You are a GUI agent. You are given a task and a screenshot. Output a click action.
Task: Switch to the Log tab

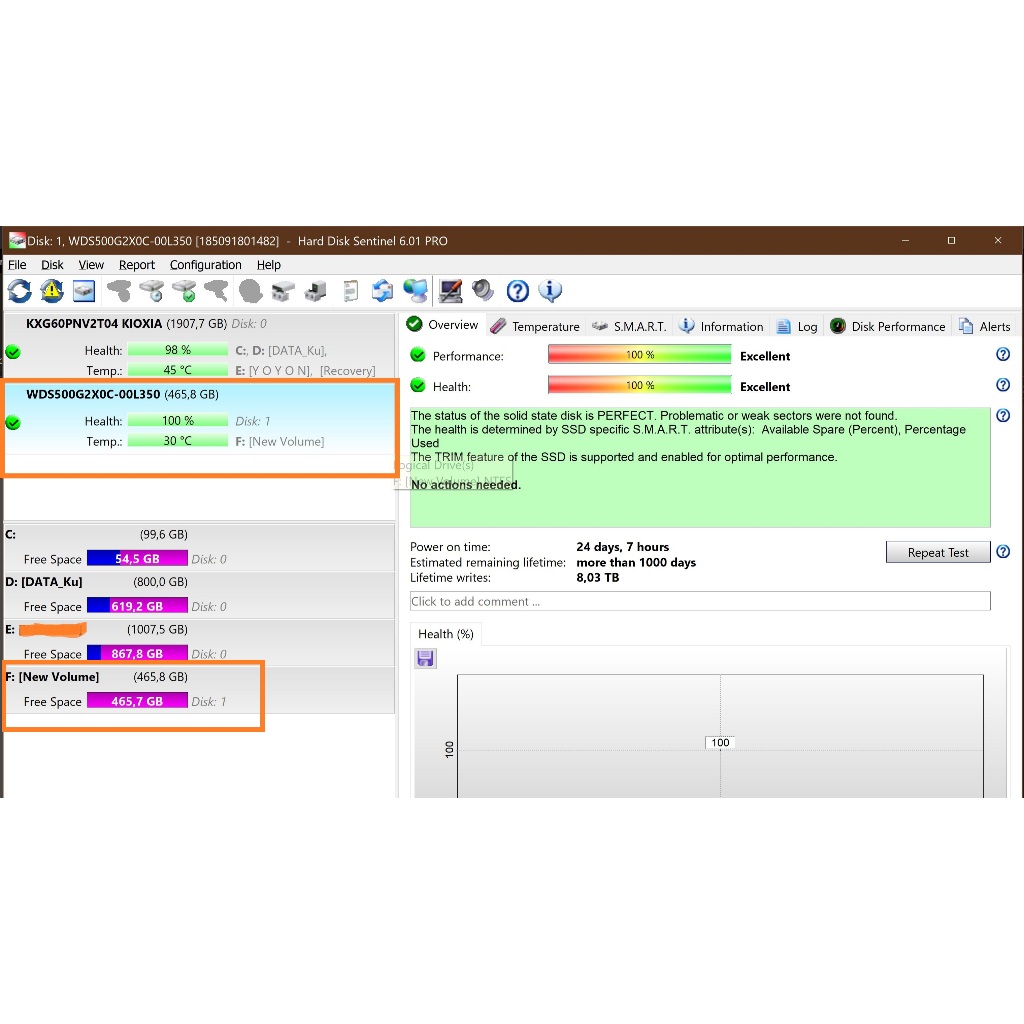[797, 326]
